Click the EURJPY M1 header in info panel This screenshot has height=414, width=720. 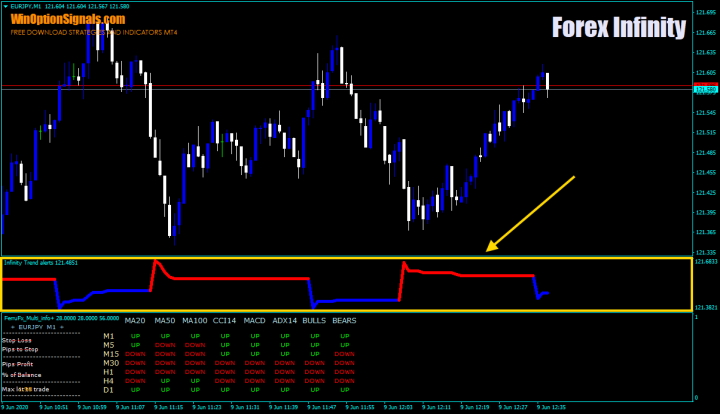click(37, 327)
